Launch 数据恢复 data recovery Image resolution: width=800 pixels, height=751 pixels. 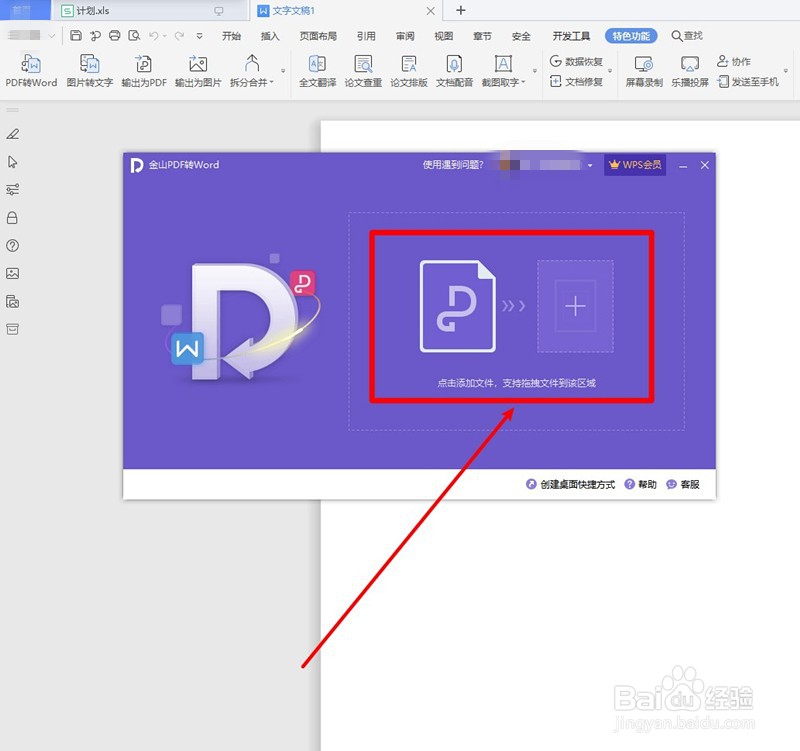click(x=577, y=62)
